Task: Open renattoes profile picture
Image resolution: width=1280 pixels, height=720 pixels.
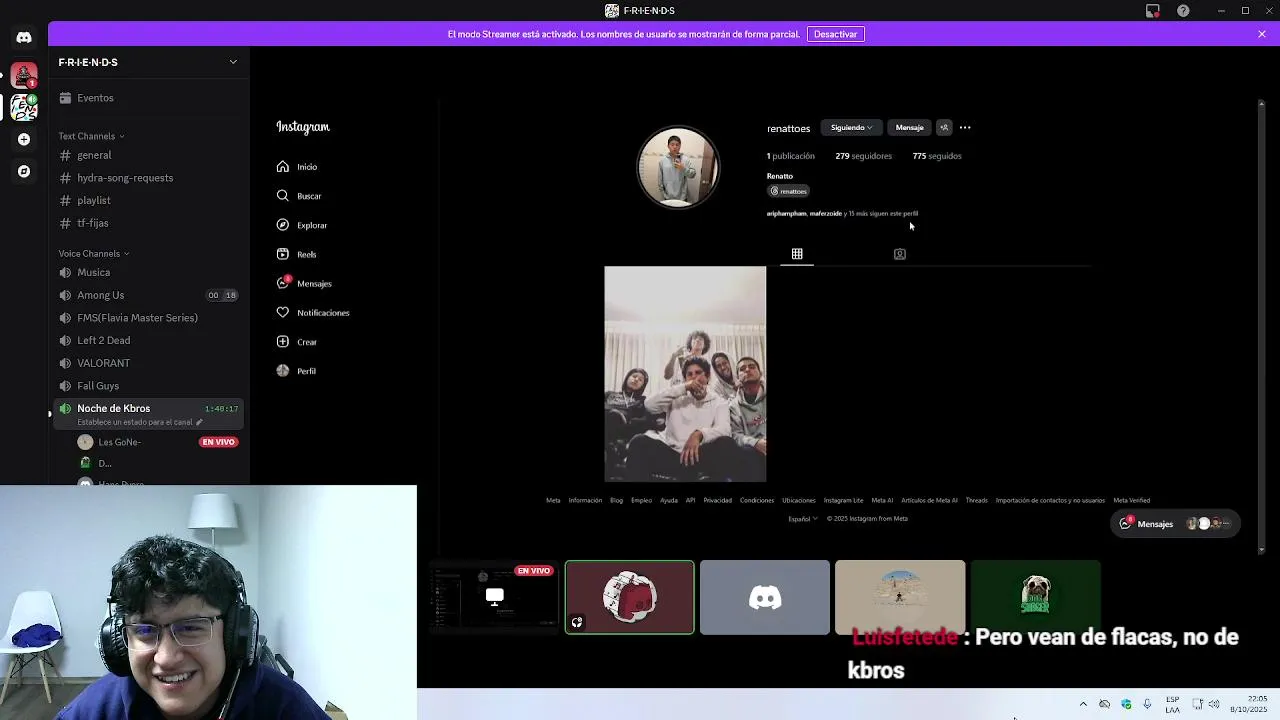Action: [678, 167]
